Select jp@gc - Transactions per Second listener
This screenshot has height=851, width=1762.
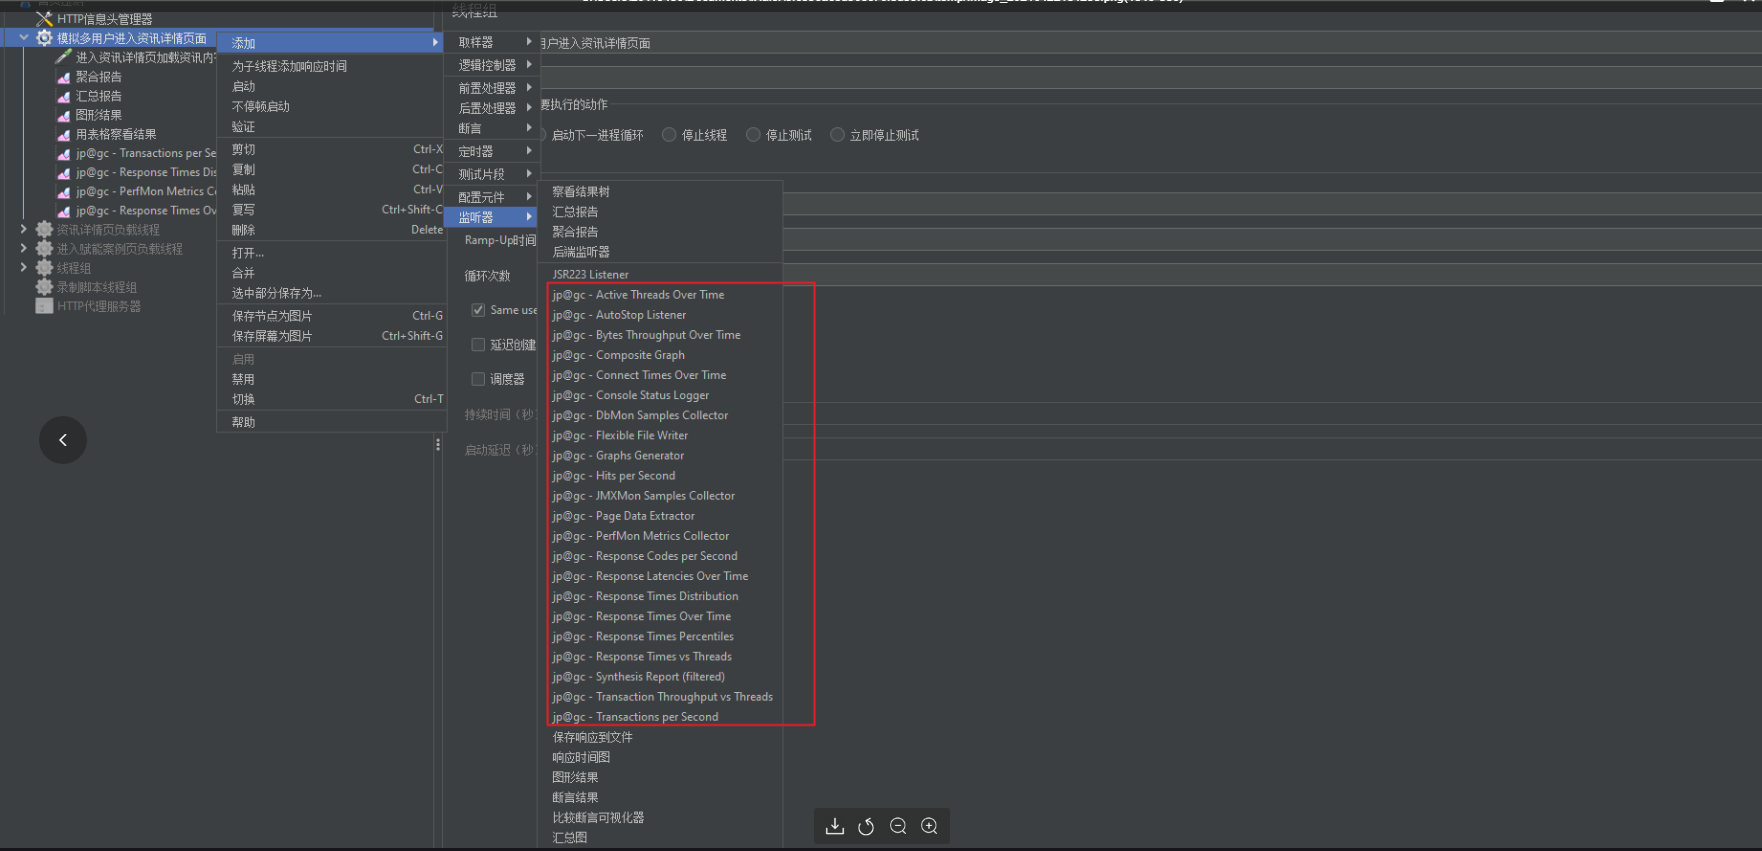[x=661, y=716]
